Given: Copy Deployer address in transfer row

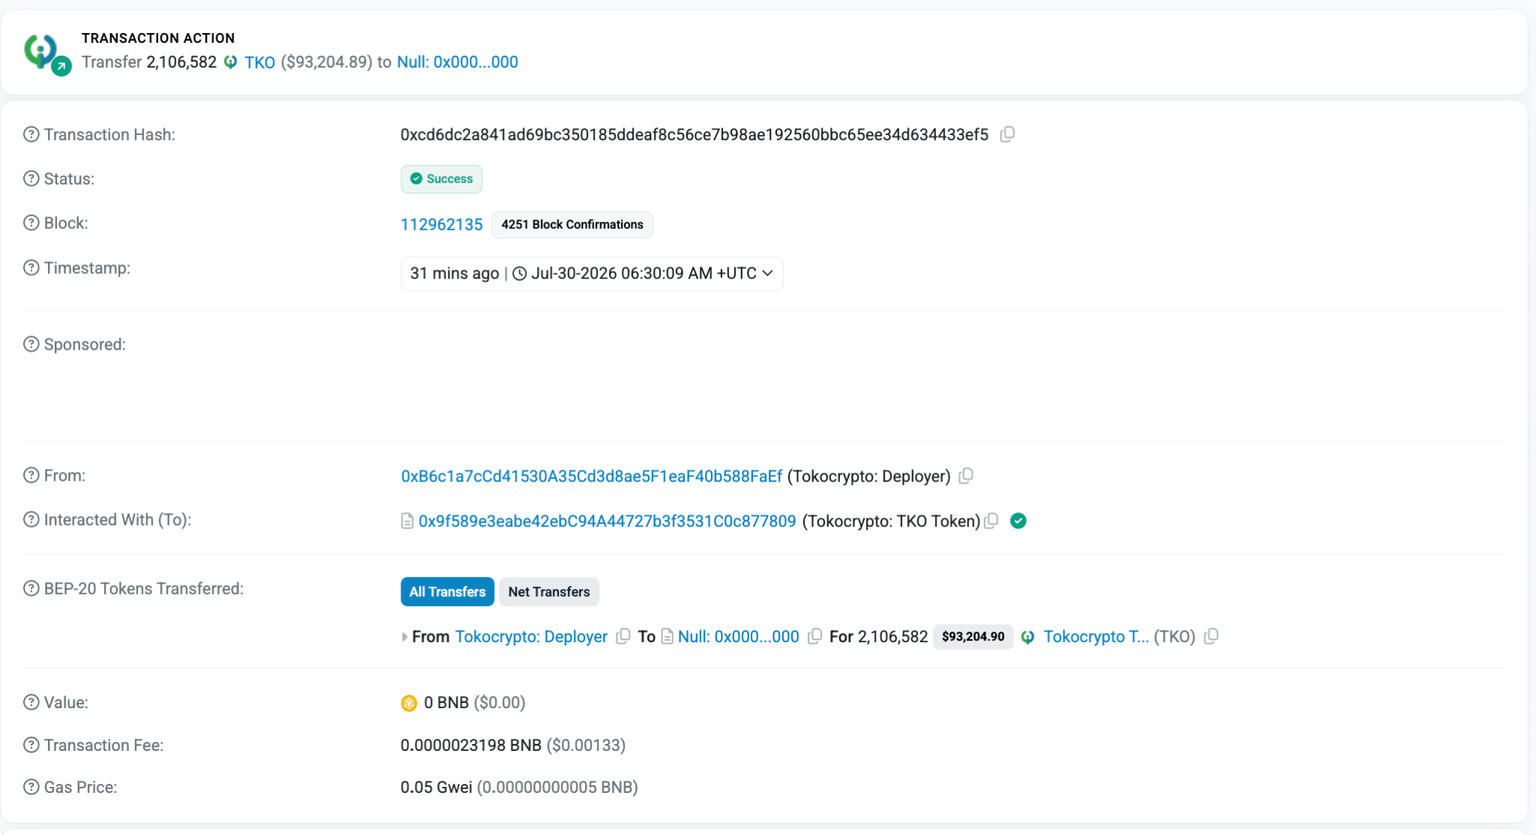Looking at the screenshot, I should 623,637.
